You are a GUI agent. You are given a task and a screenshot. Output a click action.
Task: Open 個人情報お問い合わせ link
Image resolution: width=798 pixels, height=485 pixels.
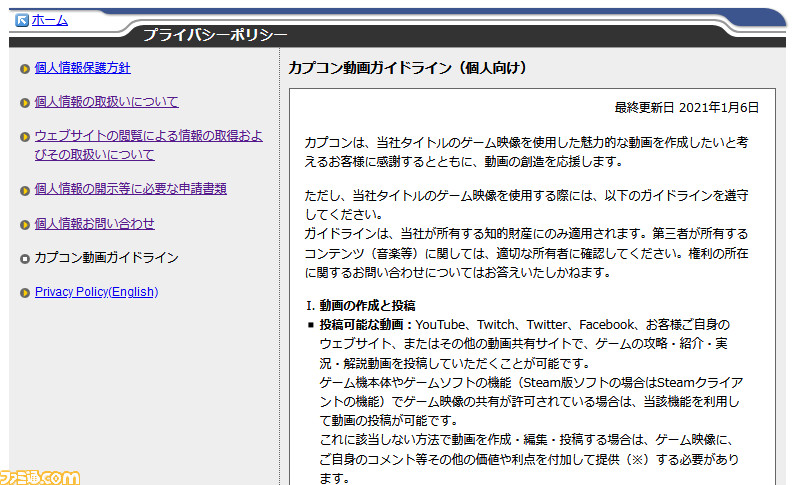[x=95, y=223]
